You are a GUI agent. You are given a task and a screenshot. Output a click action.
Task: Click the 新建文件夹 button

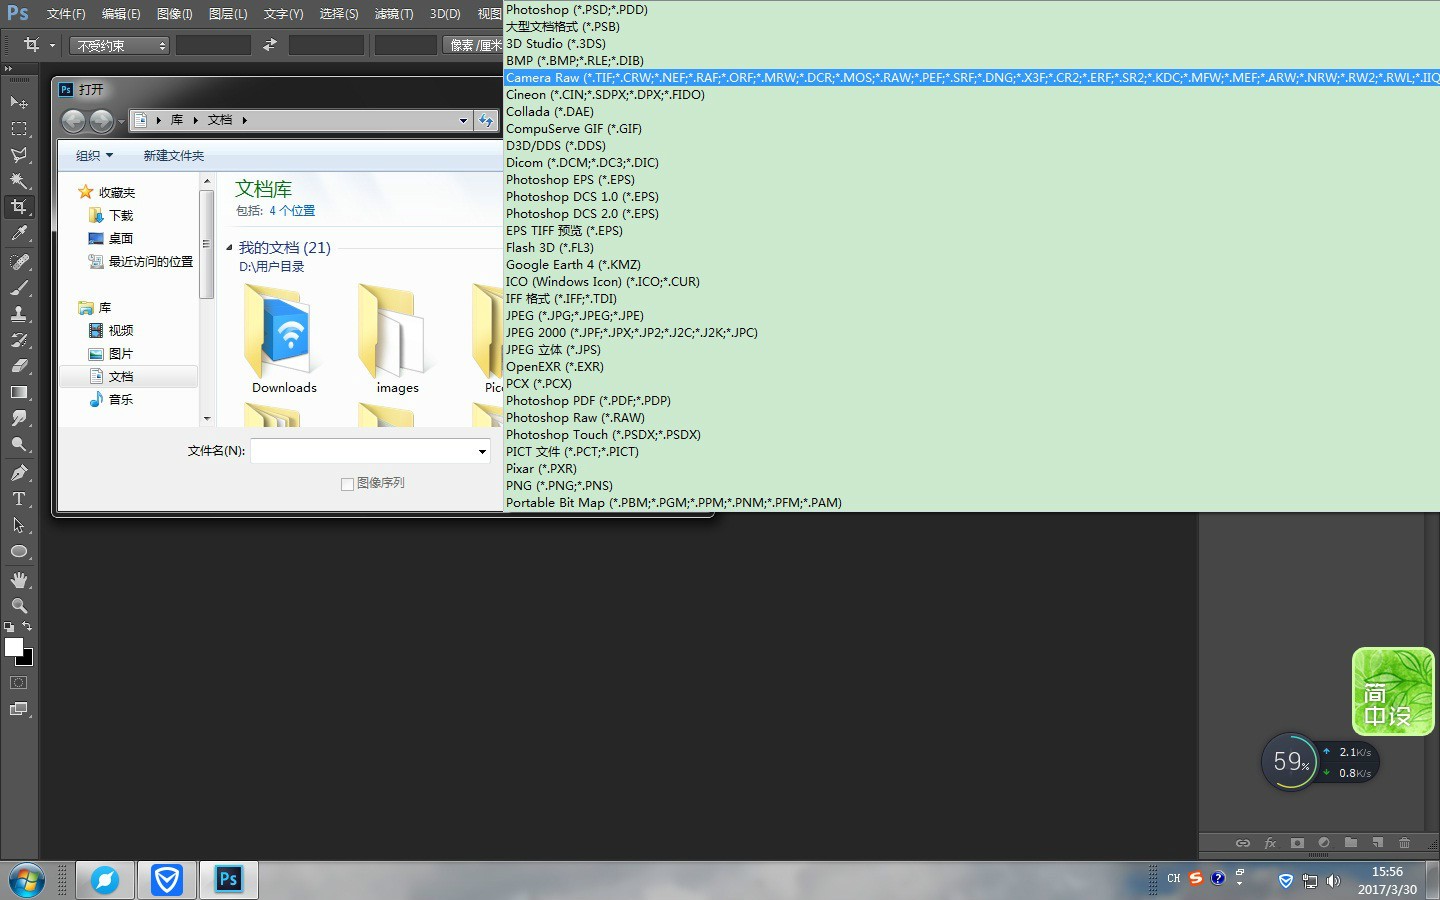(174, 156)
